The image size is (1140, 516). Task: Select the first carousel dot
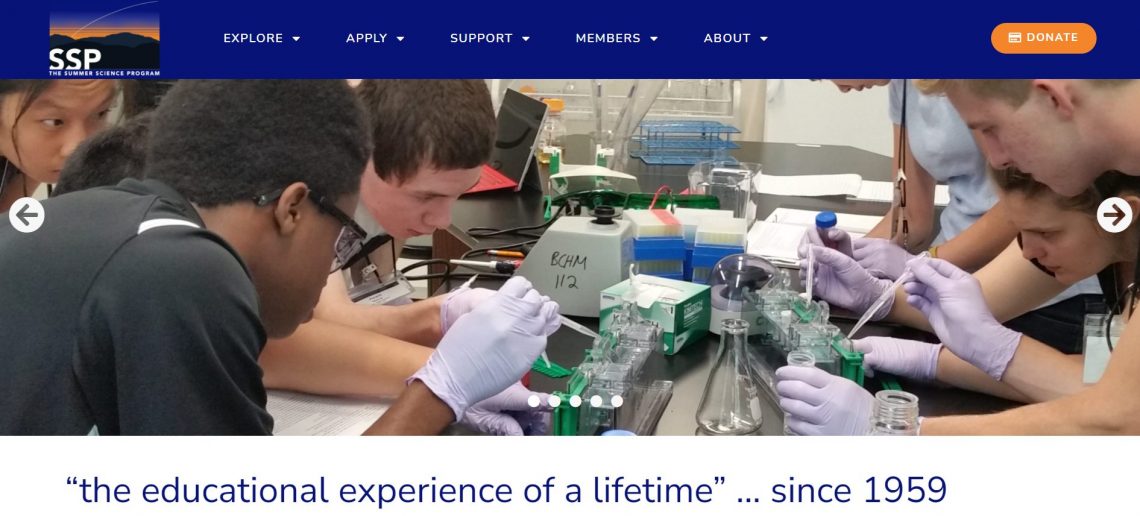click(x=534, y=400)
